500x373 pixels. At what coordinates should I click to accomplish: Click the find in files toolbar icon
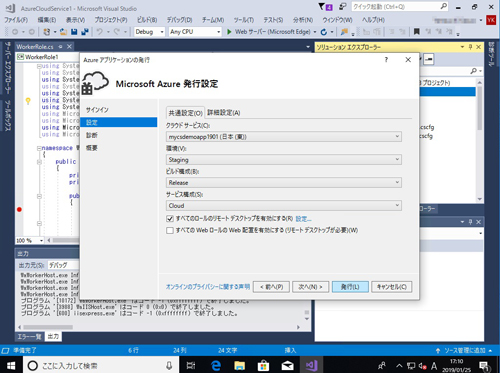[344, 32]
